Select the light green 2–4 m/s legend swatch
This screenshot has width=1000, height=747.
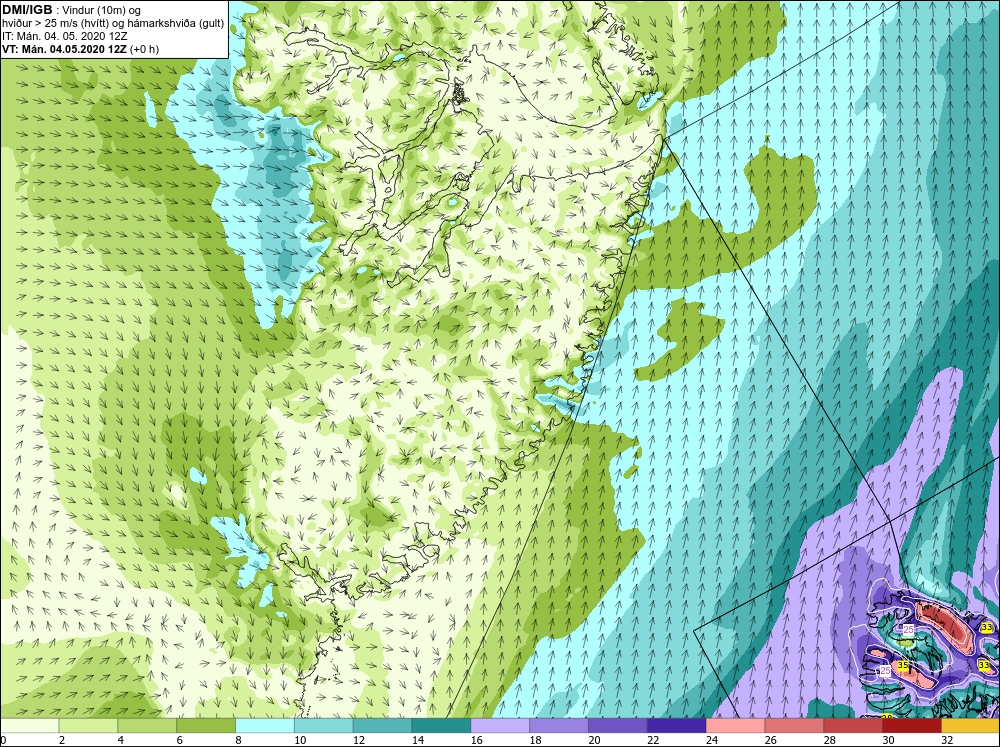(x=88, y=726)
